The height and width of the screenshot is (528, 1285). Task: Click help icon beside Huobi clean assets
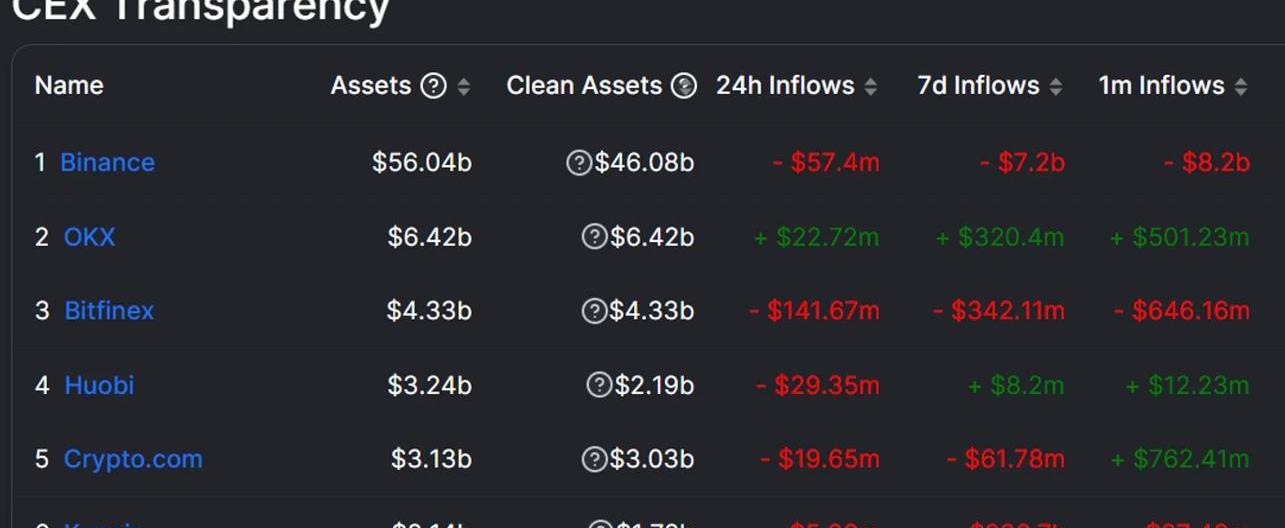coord(599,385)
